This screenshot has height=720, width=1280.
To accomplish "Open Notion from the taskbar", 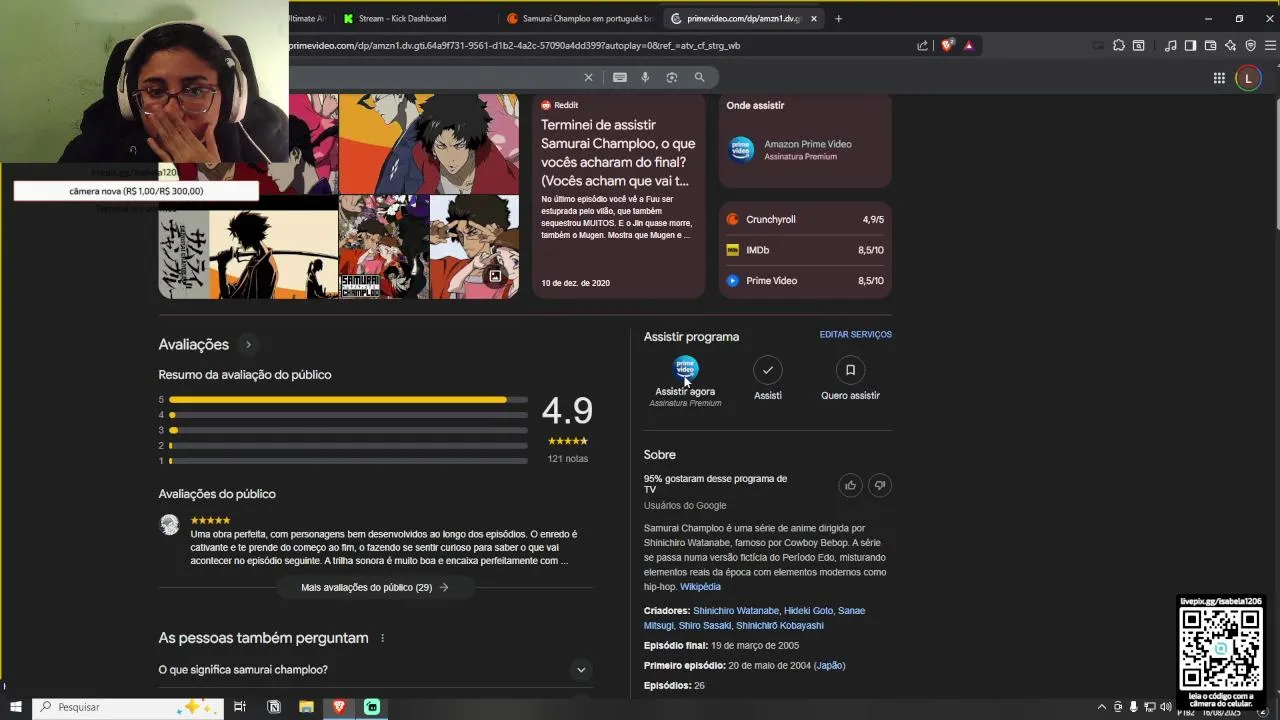I will tap(274, 707).
